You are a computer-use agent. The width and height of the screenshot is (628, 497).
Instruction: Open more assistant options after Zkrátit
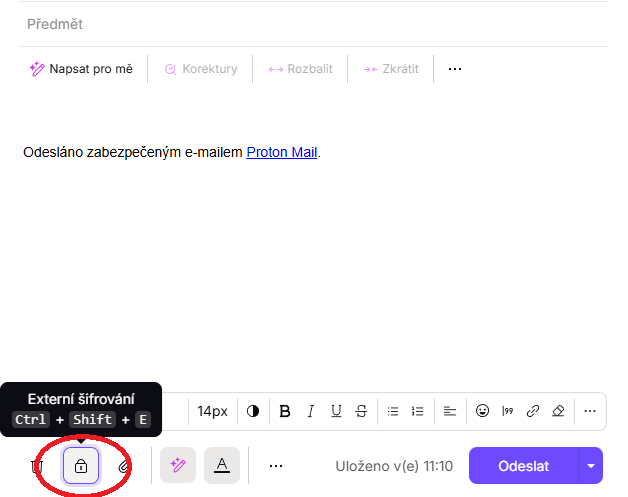coord(455,69)
